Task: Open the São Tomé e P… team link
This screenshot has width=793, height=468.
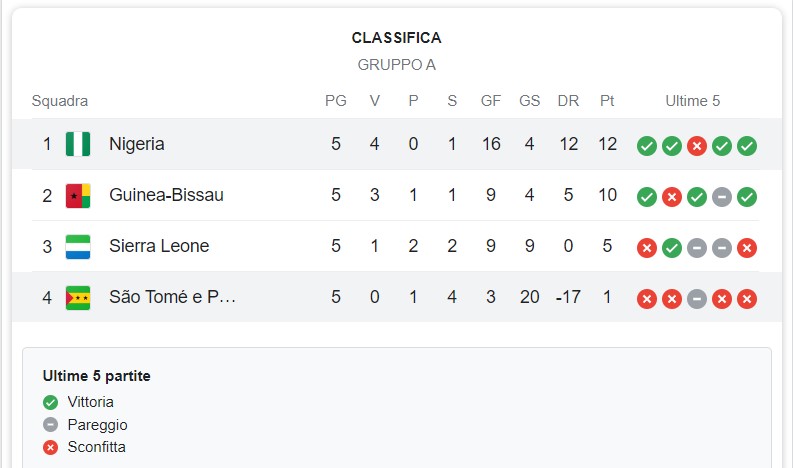Action: click(x=172, y=298)
